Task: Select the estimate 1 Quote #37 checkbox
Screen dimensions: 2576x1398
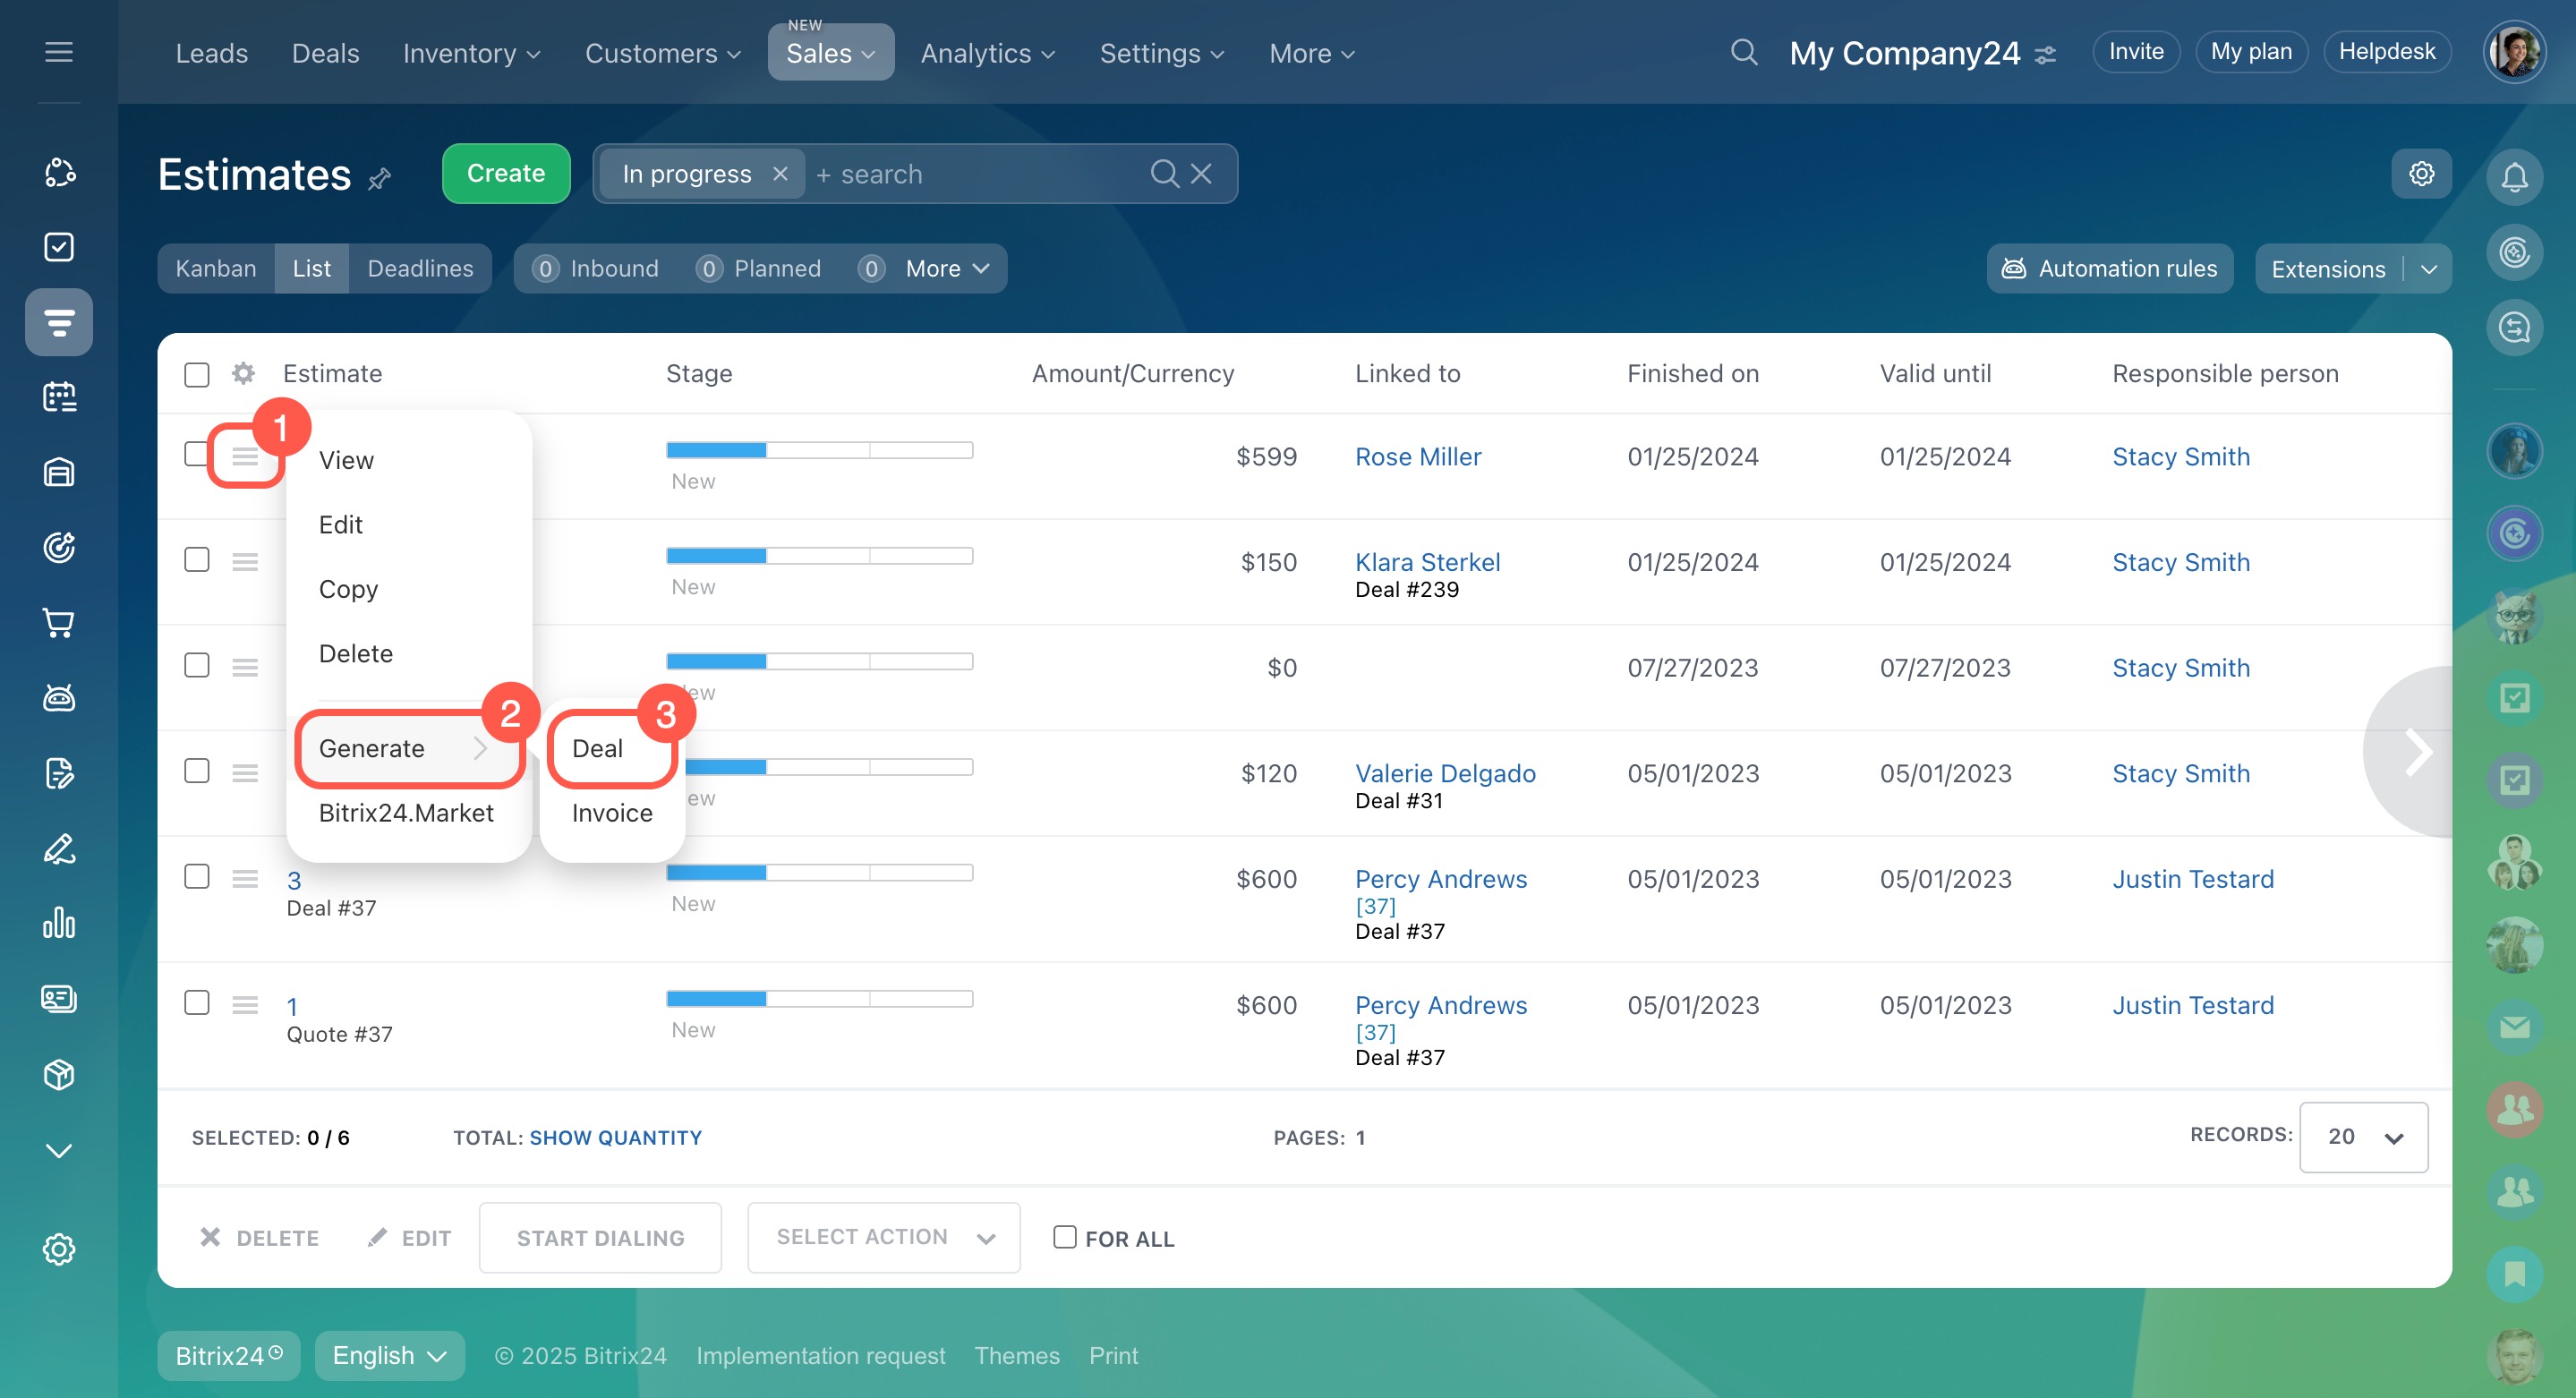Action: 197,1002
